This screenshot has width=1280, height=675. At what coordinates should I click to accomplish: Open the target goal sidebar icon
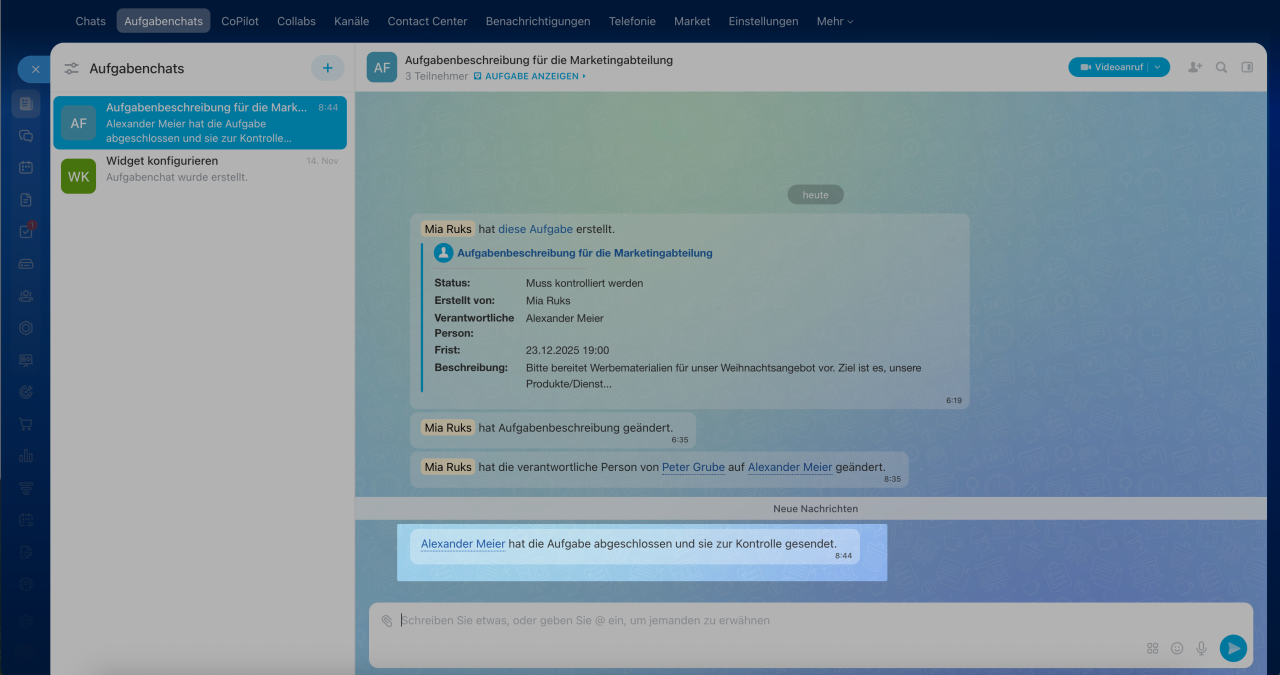tap(26, 391)
